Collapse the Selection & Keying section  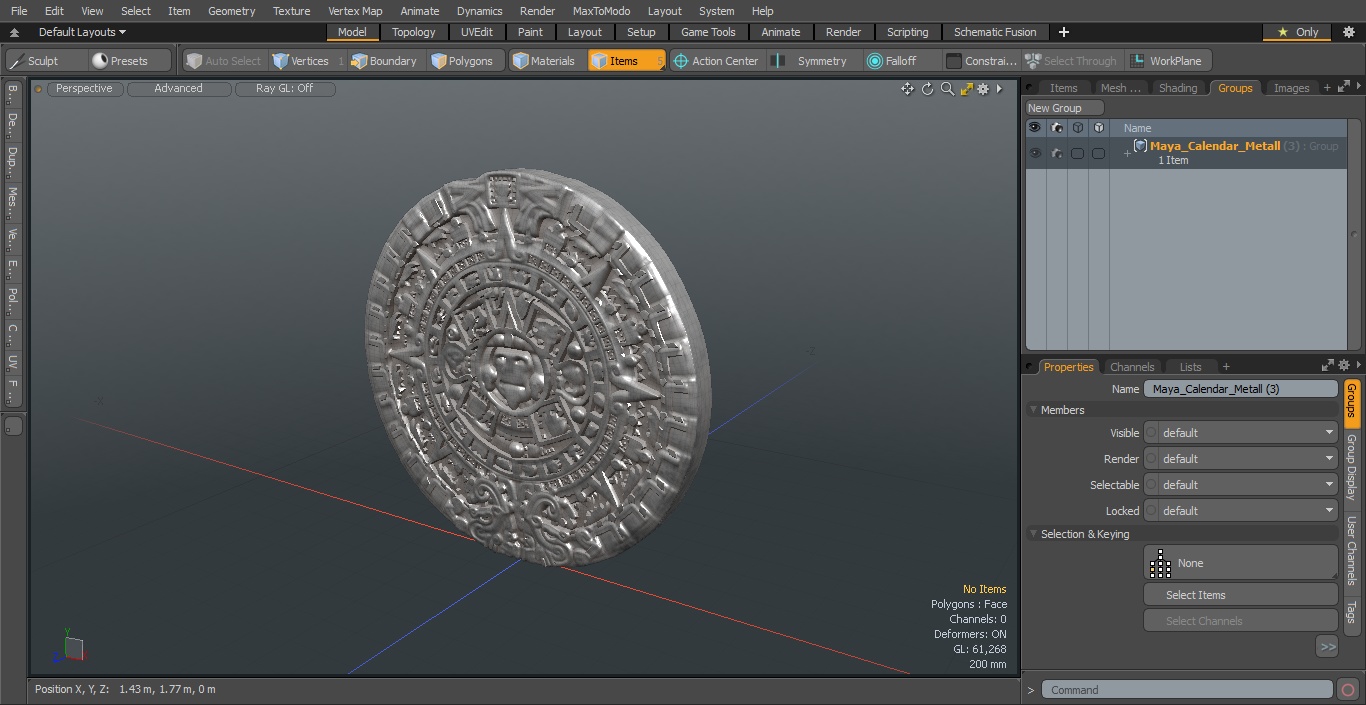tap(1034, 534)
